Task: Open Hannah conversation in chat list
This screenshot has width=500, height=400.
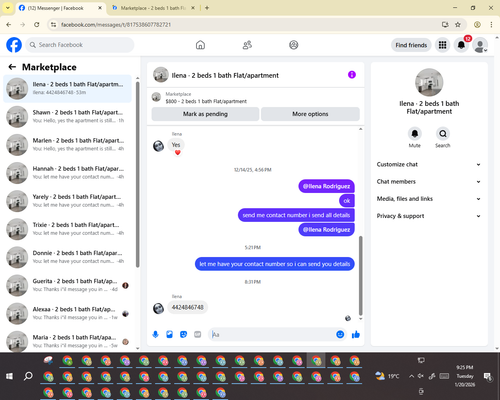Action: (x=67, y=173)
